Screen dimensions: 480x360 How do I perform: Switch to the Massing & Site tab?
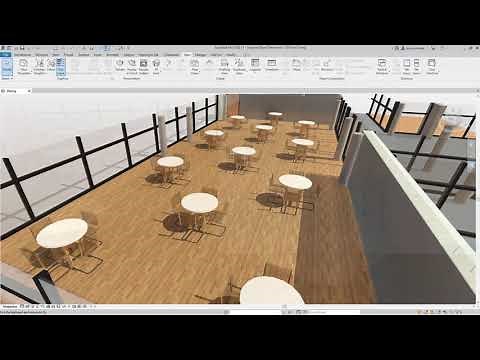coord(149,54)
